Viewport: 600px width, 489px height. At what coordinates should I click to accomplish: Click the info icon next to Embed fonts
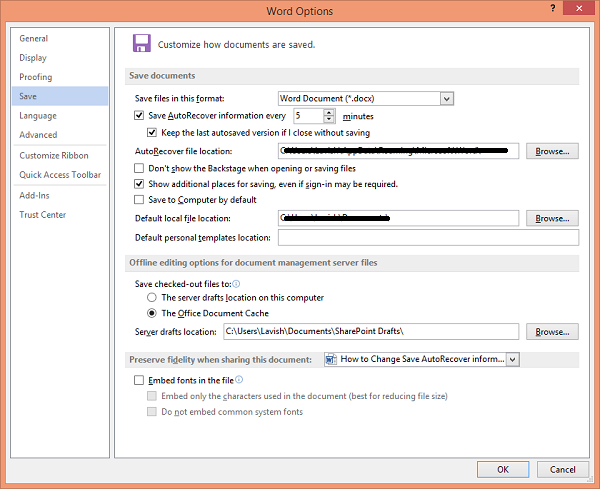[x=239, y=380]
